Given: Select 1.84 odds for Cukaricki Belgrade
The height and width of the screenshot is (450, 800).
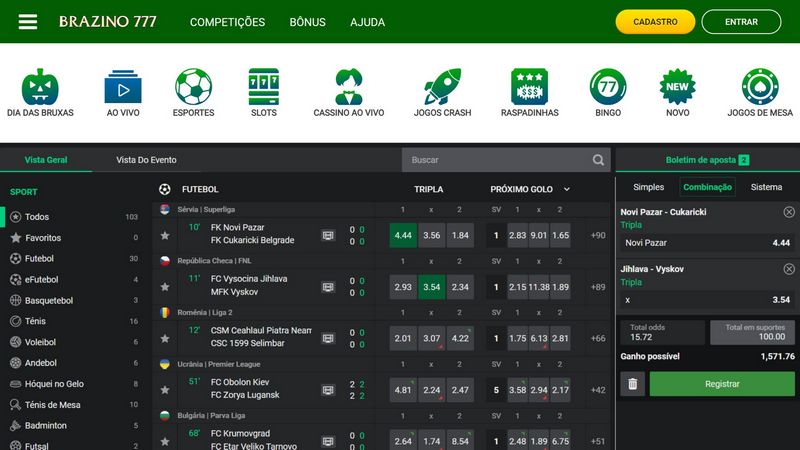Looking at the screenshot, I should [x=460, y=235].
